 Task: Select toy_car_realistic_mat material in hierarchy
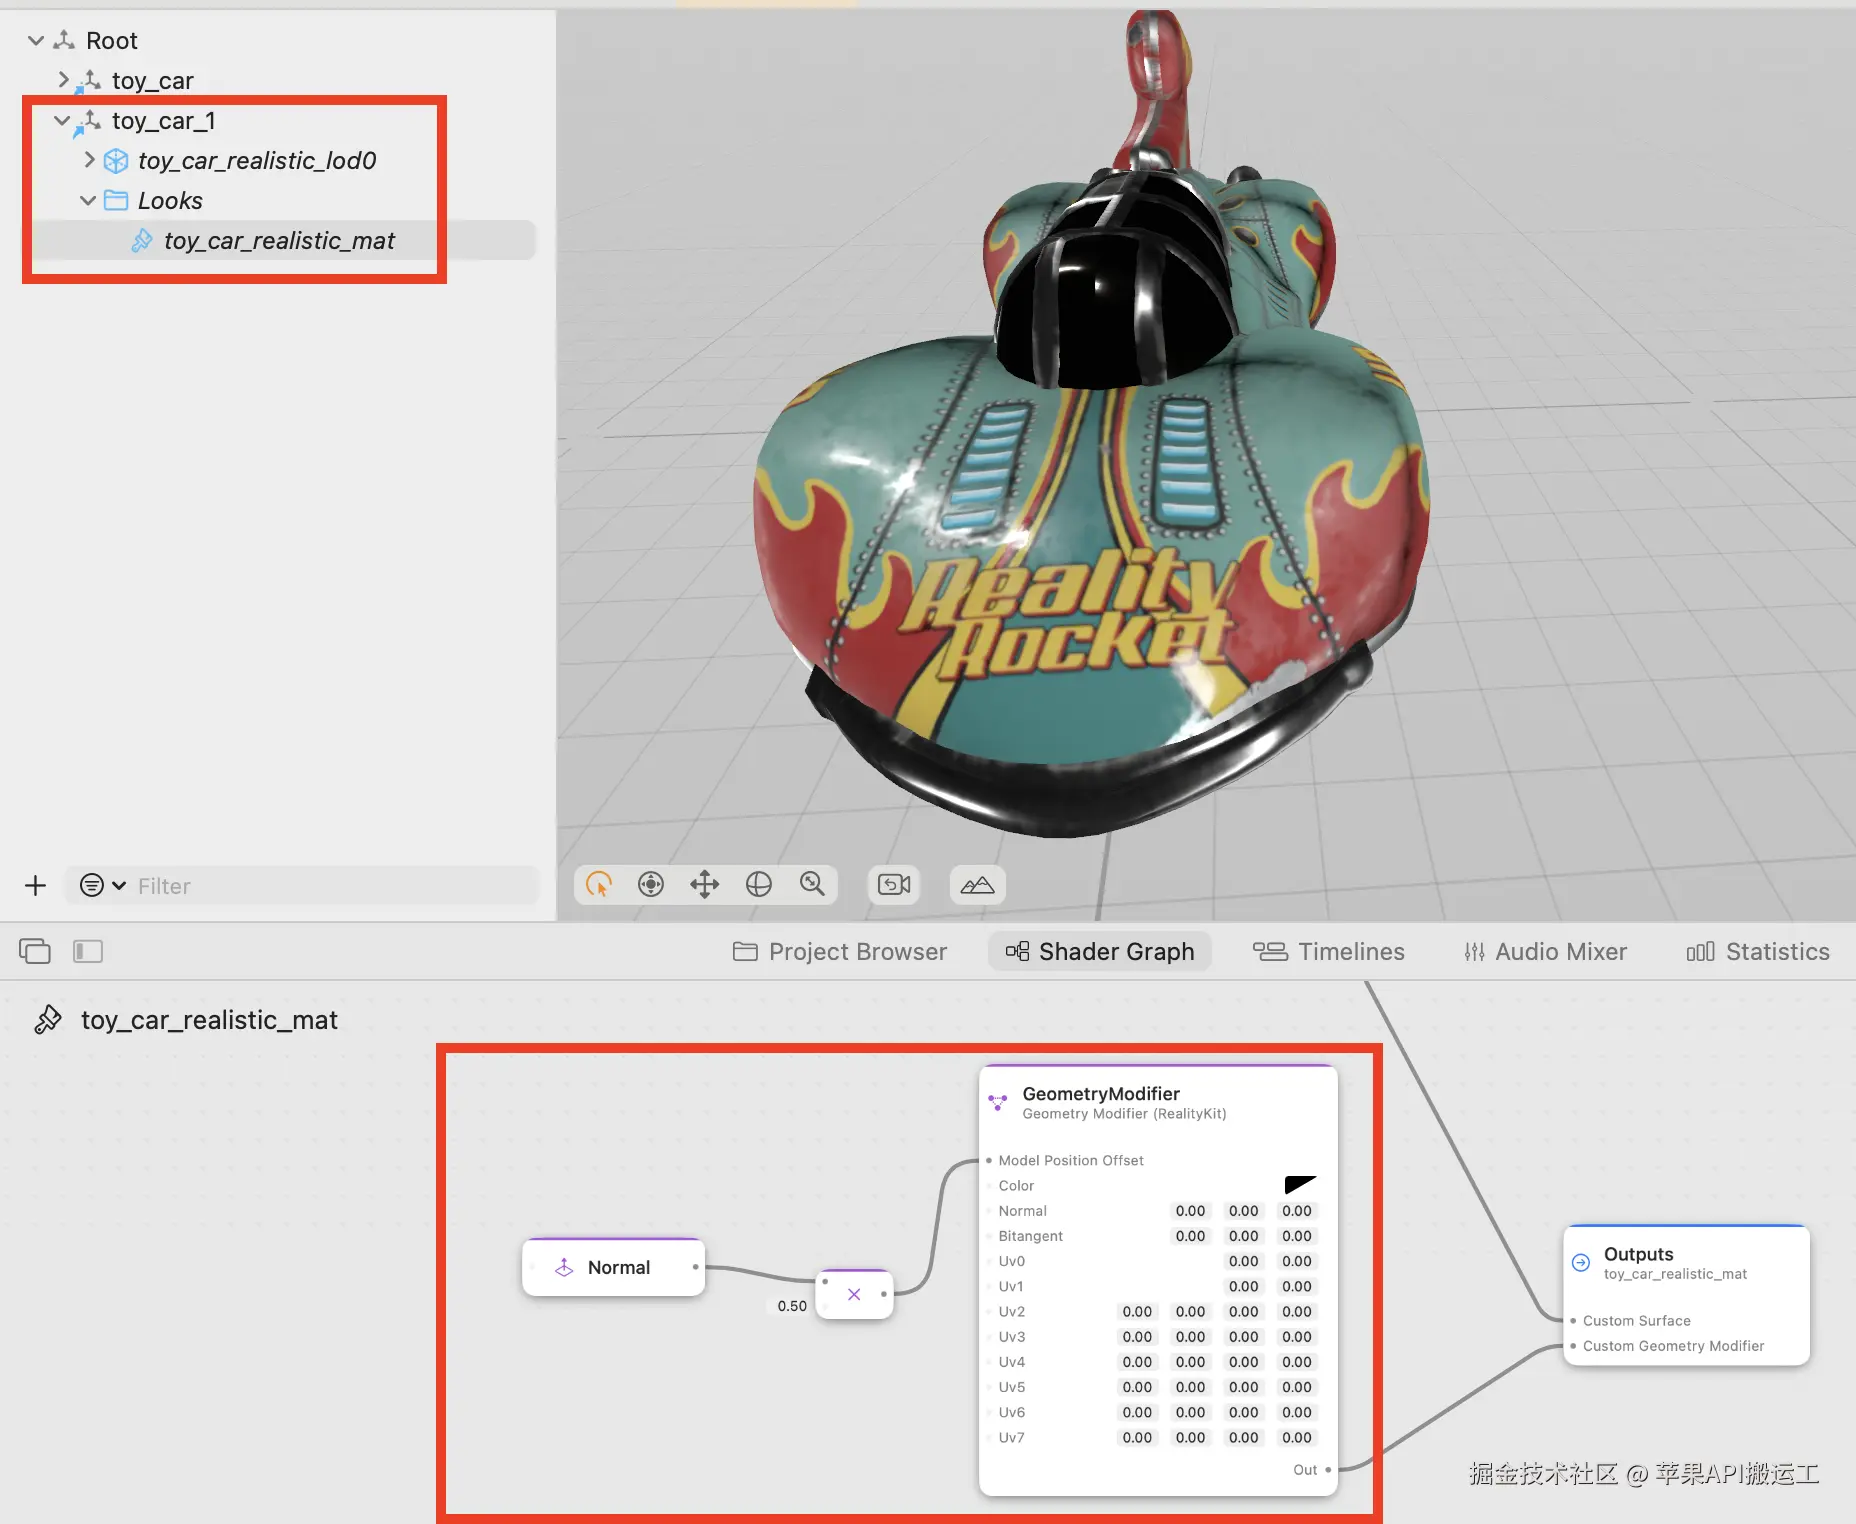click(280, 240)
